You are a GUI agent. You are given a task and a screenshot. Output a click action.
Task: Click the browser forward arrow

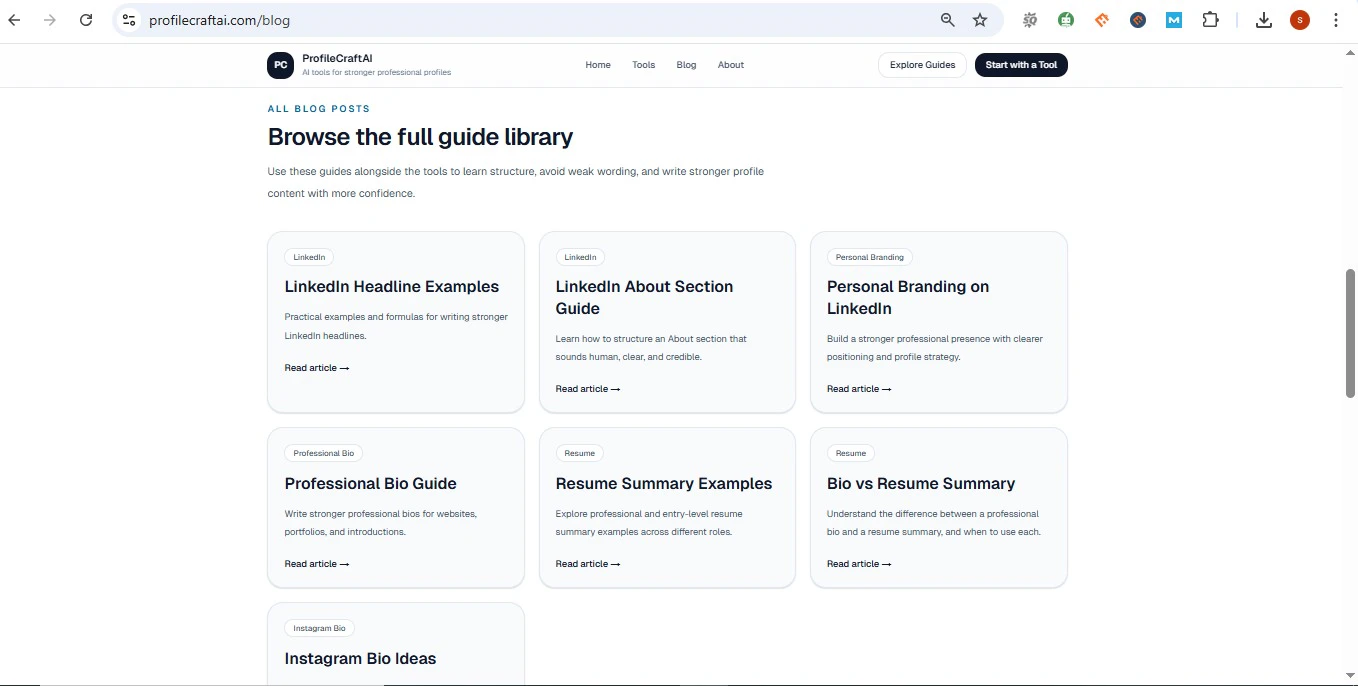50,20
